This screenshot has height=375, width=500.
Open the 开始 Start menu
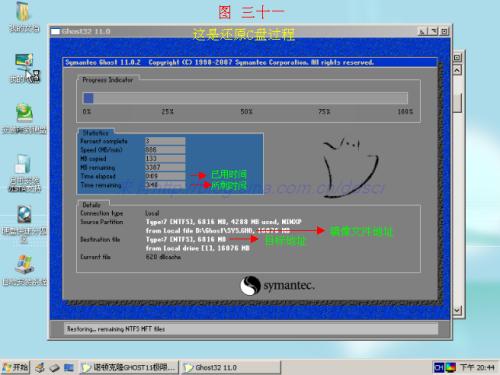(x=15, y=367)
